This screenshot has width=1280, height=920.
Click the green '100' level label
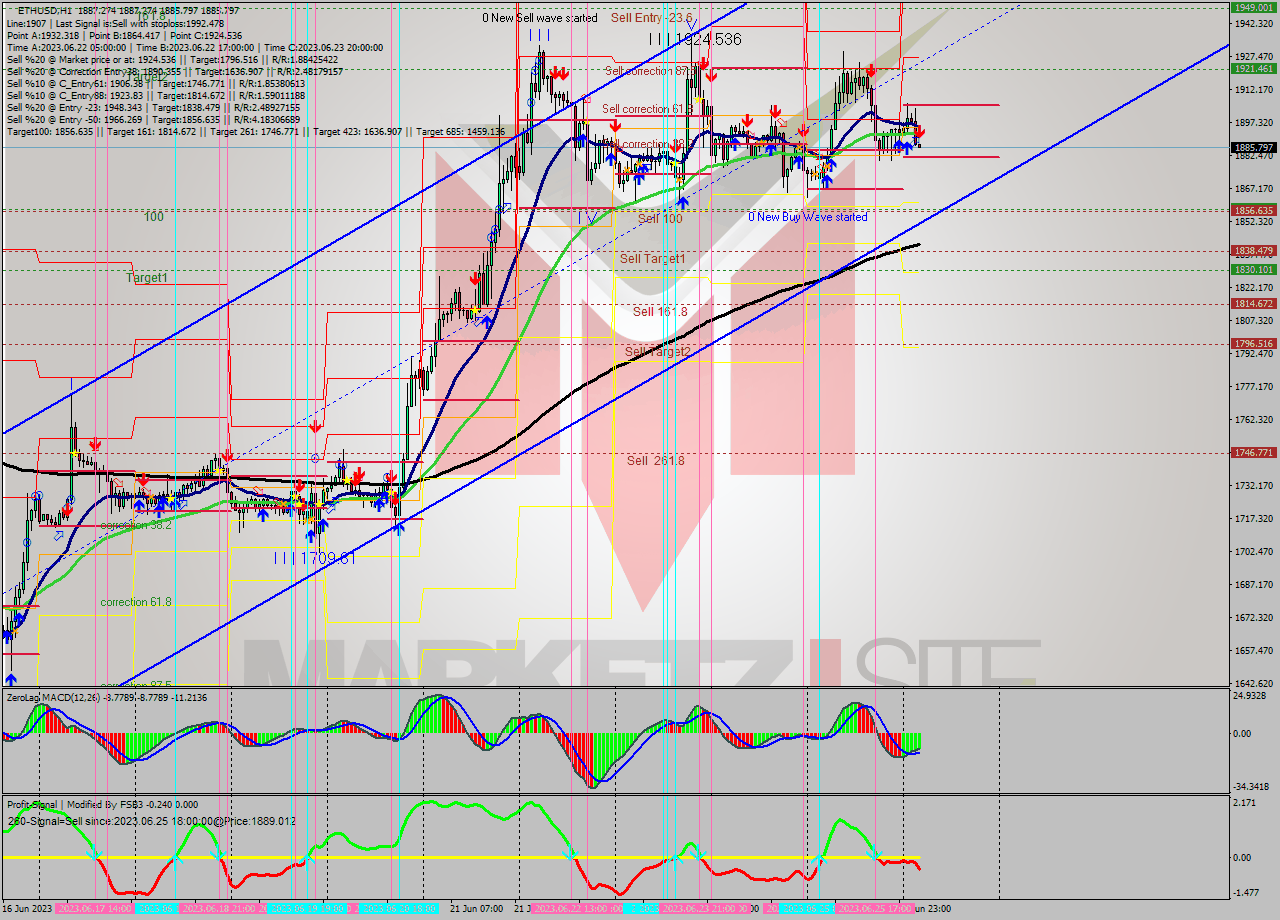(x=153, y=217)
